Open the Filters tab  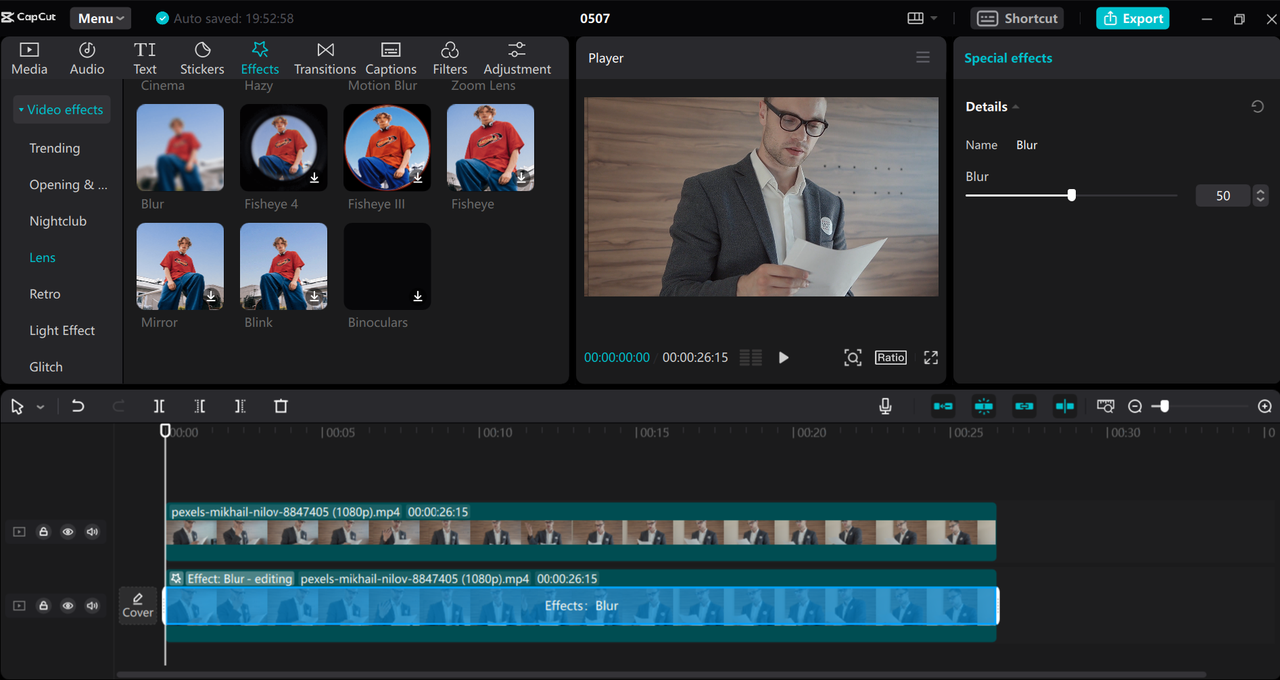[x=450, y=59]
